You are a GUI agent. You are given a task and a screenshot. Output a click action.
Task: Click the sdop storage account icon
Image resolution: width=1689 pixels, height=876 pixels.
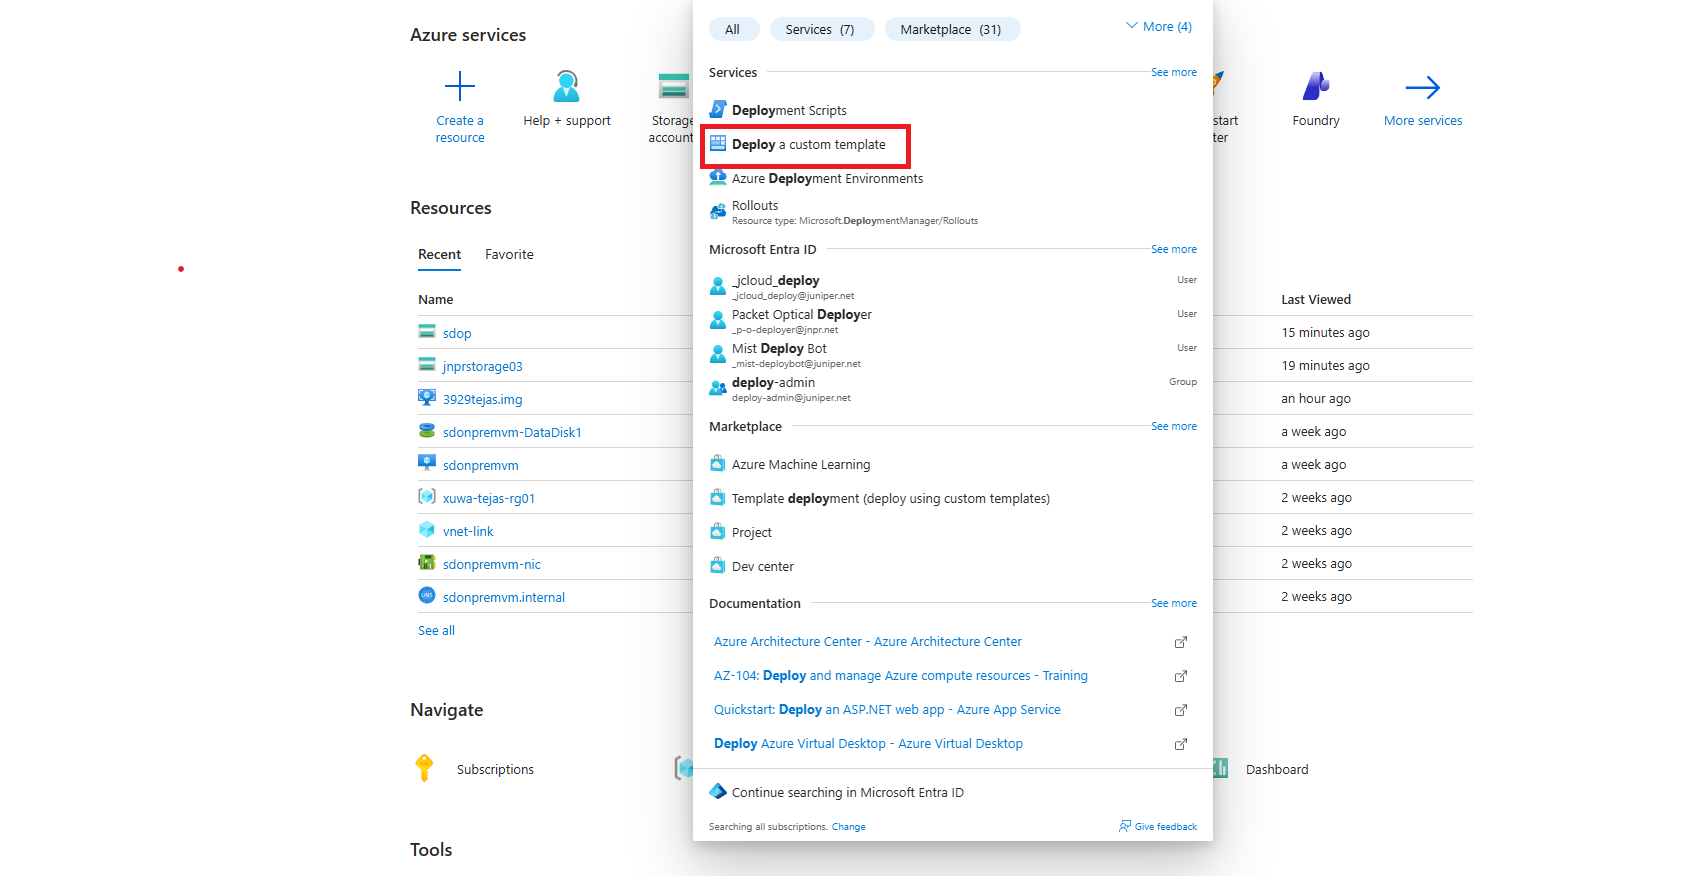pyautogui.click(x=427, y=331)
